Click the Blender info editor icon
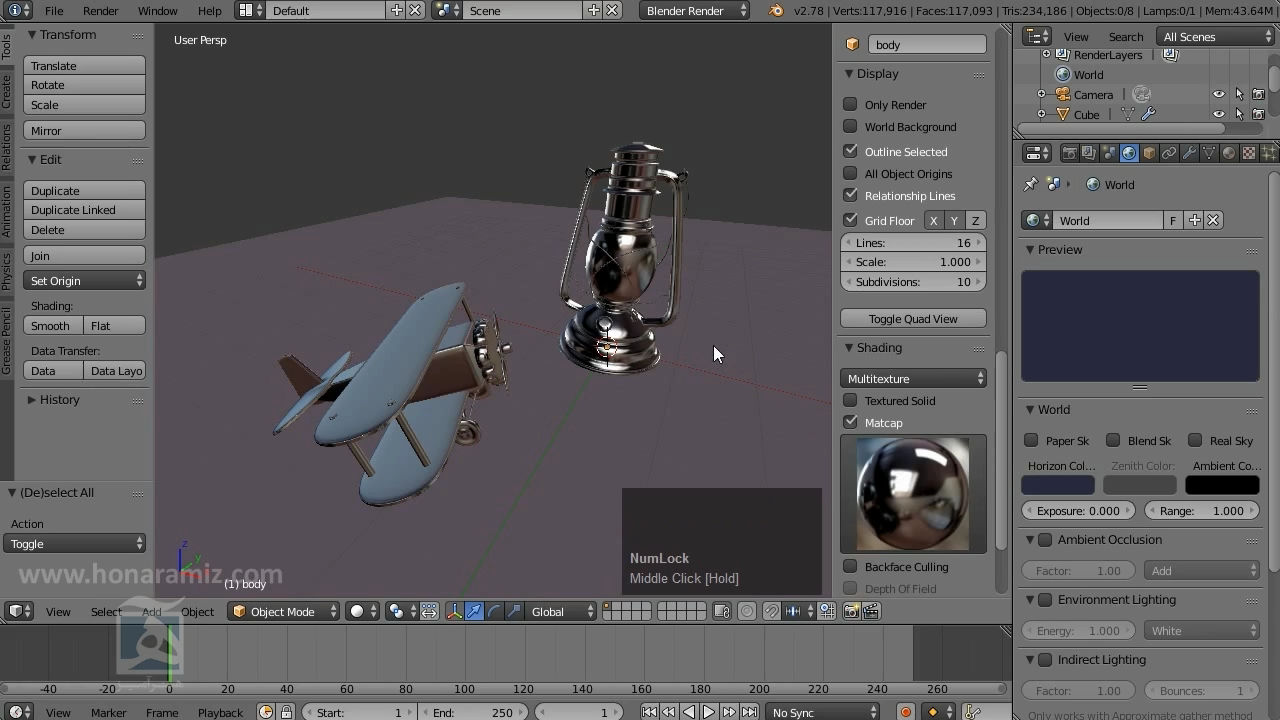 pos(19,10)
